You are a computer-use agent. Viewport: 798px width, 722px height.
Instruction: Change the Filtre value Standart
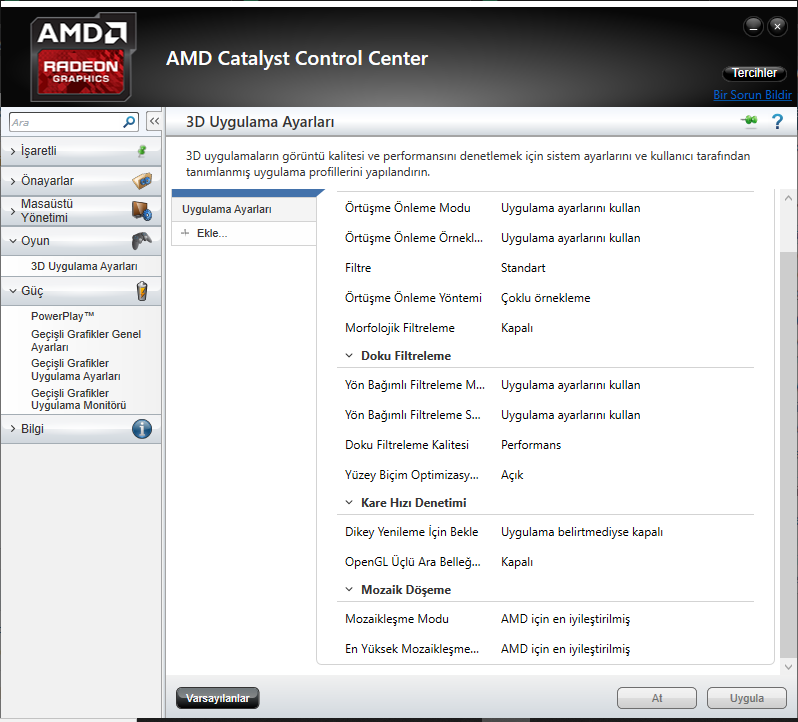(523, 268)
